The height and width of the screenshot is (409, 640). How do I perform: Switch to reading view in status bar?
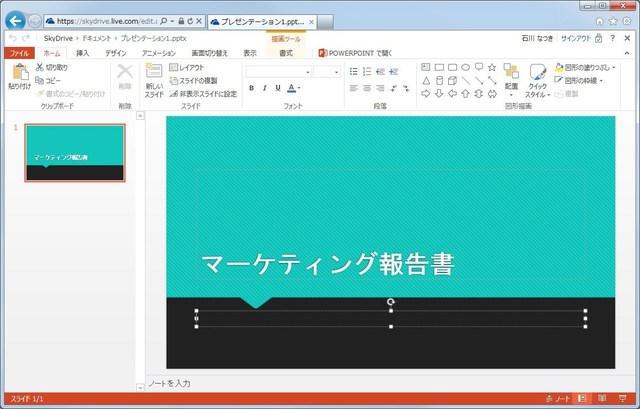[x=603, y=398]
